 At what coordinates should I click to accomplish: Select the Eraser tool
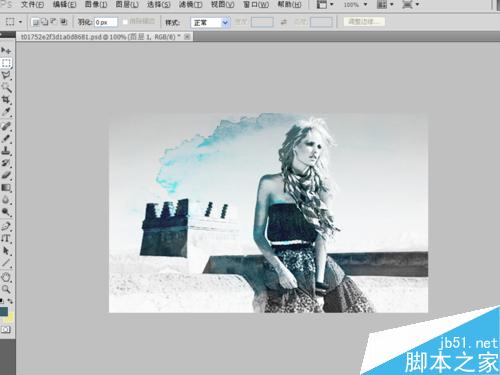[x=6, y=175]
